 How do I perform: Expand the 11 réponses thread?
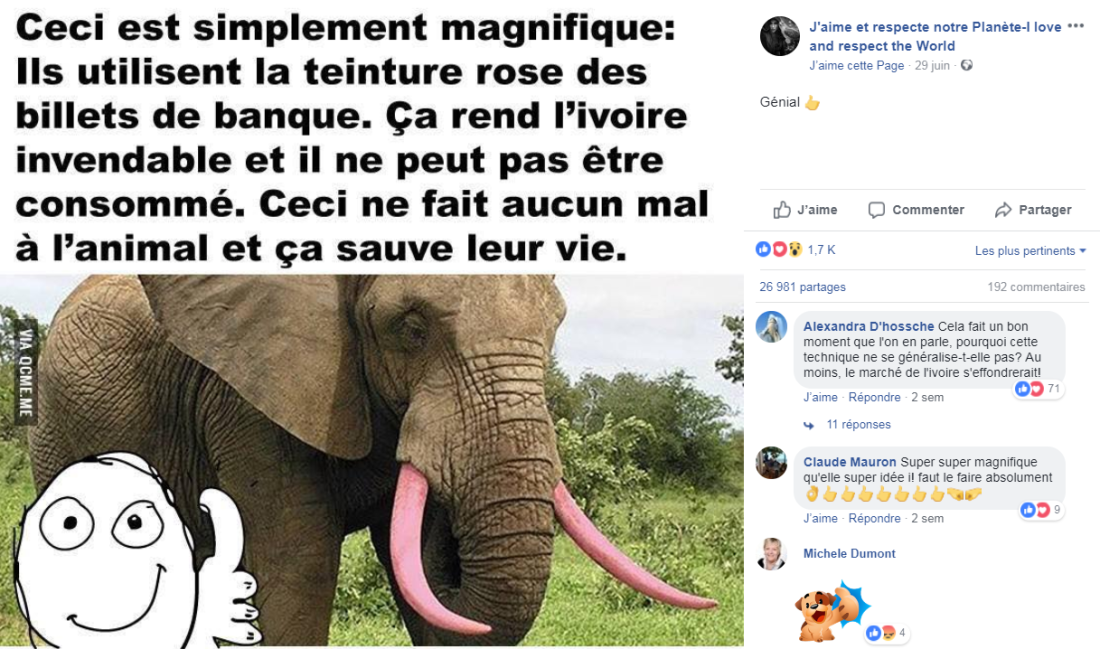pyautogui.click(x=858, y=424)
